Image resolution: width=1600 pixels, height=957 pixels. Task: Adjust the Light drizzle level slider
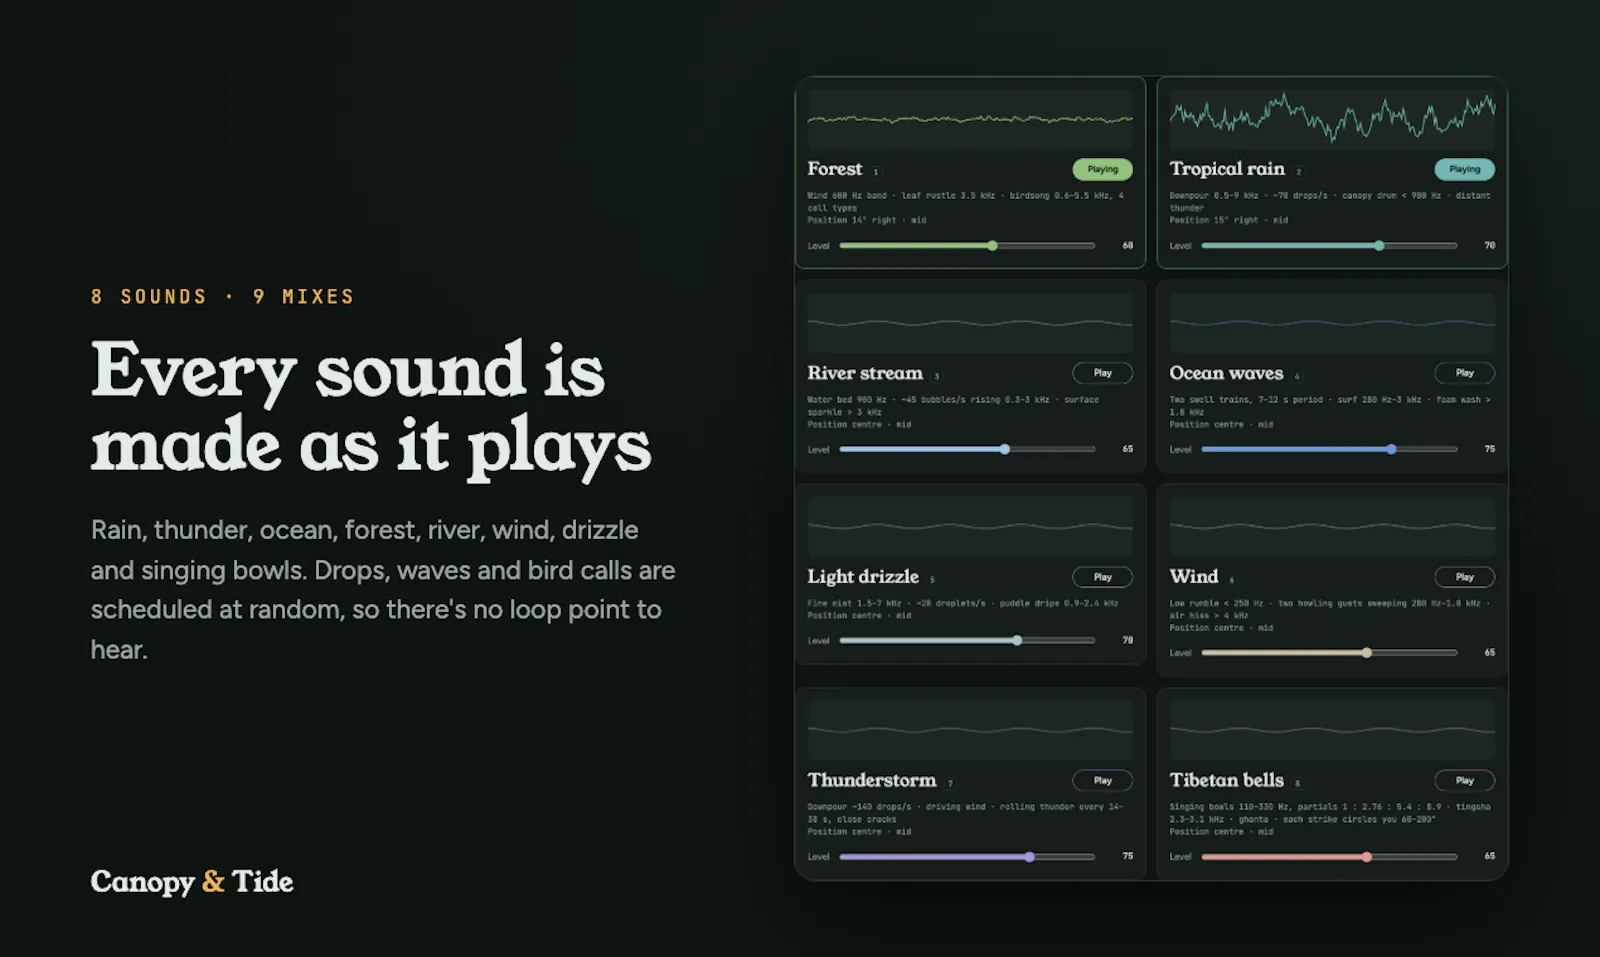click(967, 640)
